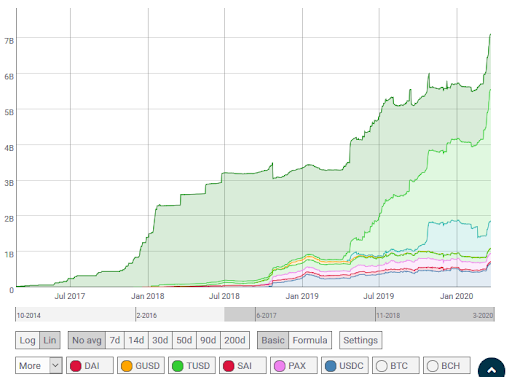The width and height of the screenshot is (512, 377).
Task: Click the 0 y-axis label
Action: click(x=11, y=290)
